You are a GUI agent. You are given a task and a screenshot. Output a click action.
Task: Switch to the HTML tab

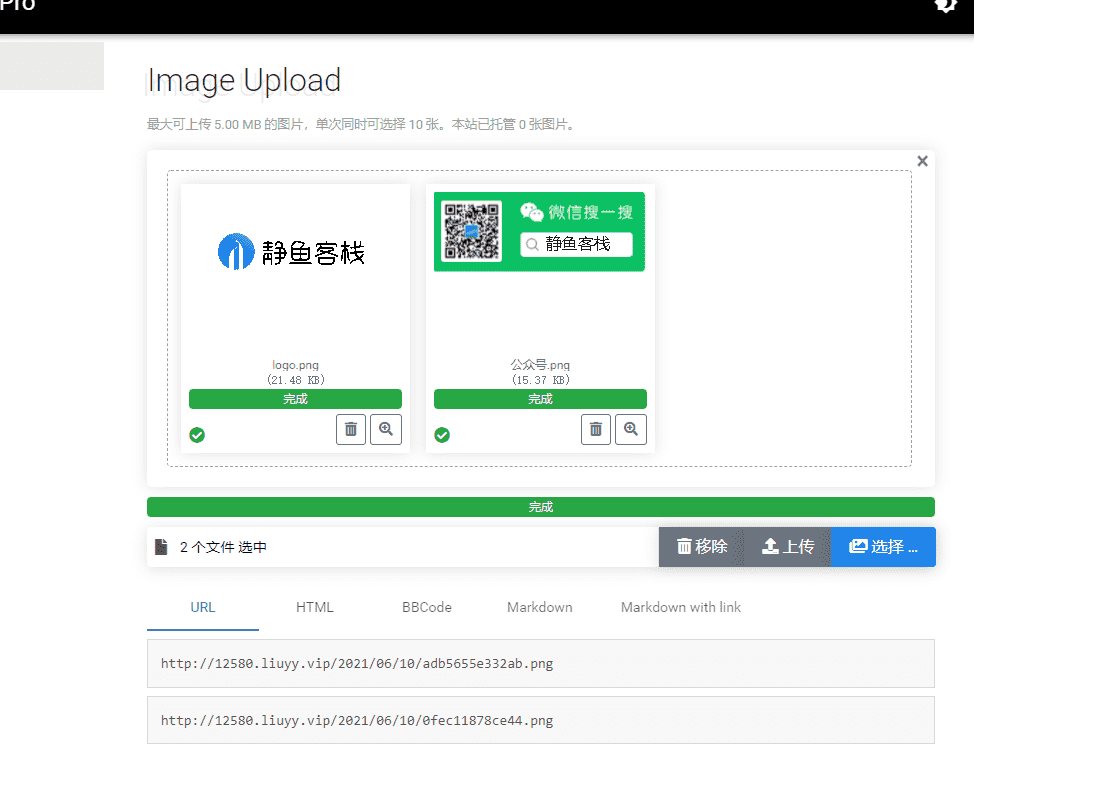coord(315,607)
